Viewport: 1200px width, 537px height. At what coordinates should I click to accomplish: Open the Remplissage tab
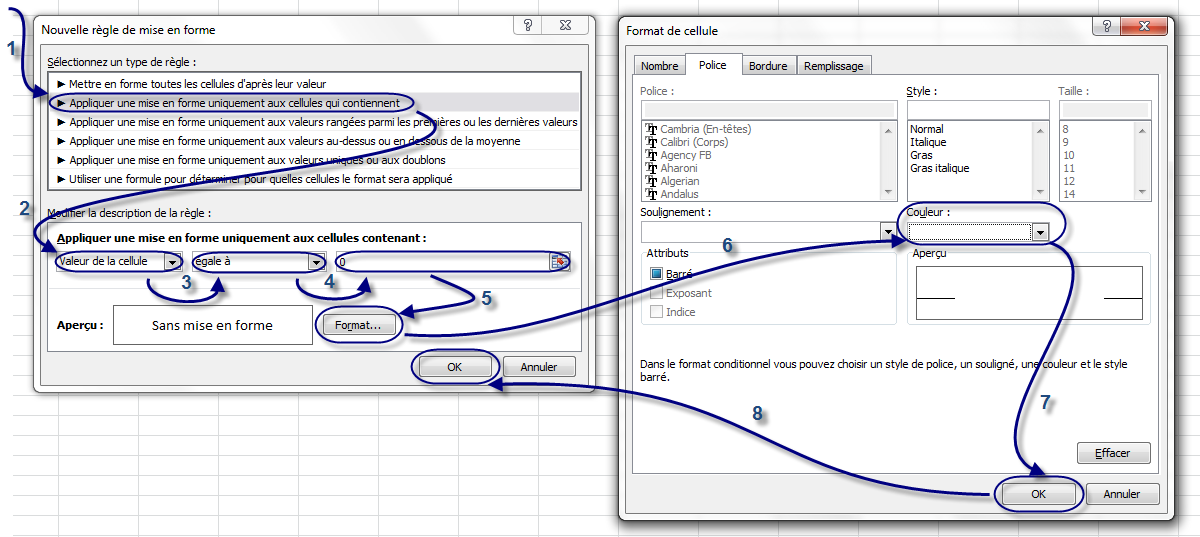pos(833,66)
